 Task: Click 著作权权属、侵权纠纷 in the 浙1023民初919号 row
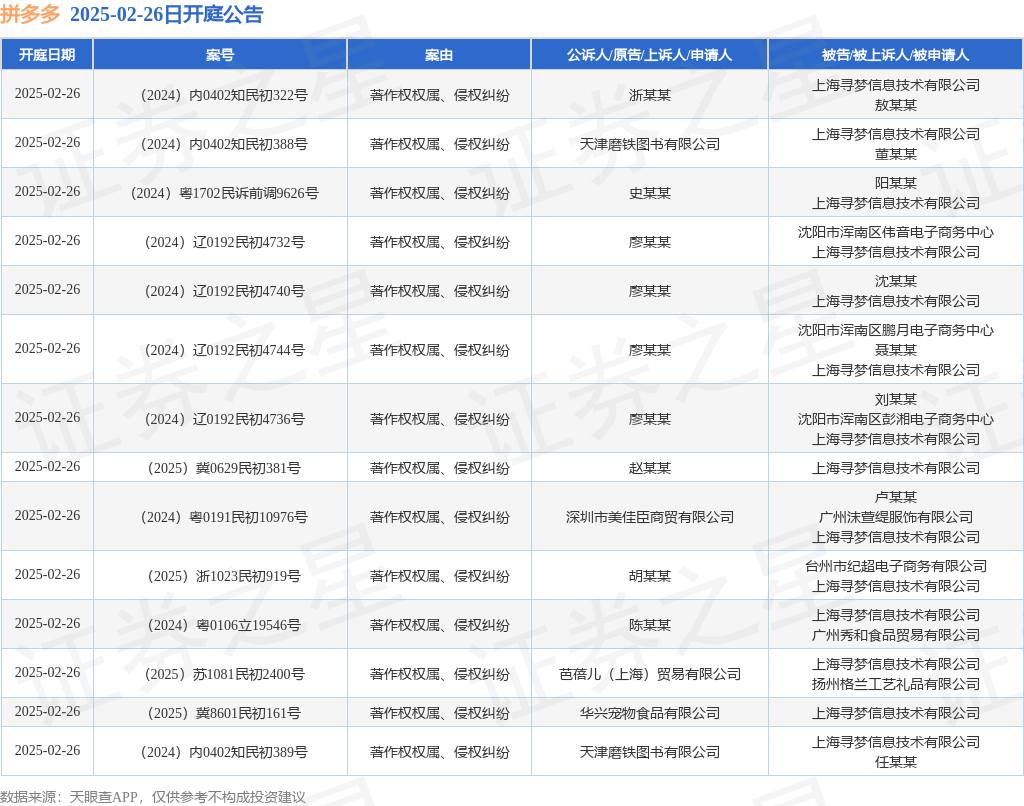[440, 575]
